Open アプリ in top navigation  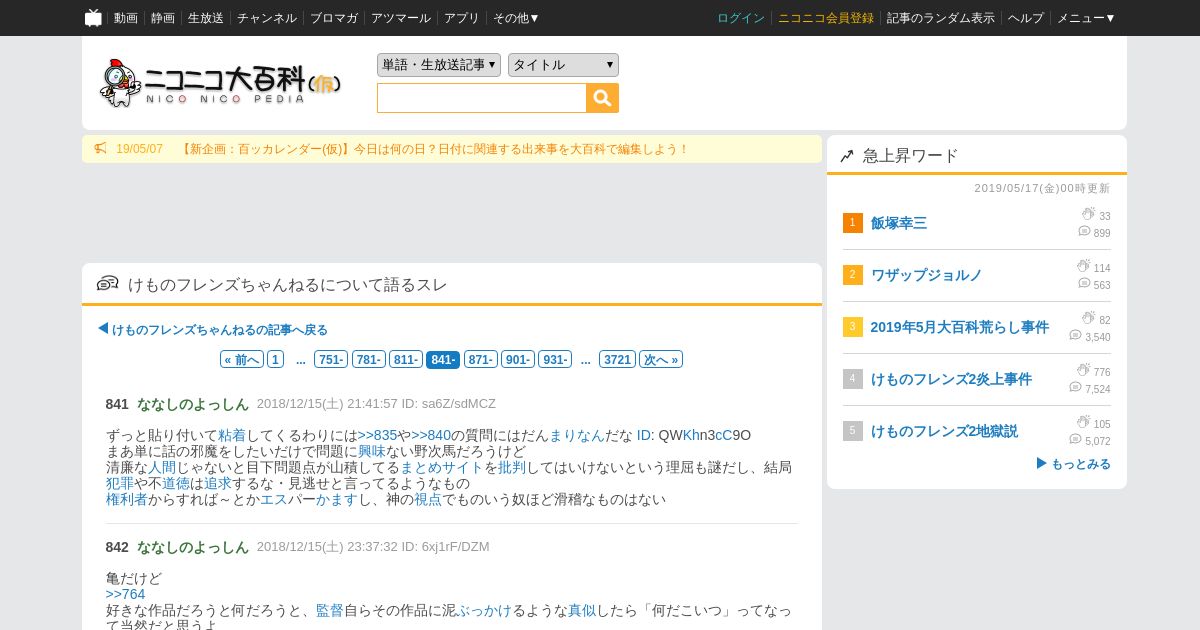pos(462,18)
